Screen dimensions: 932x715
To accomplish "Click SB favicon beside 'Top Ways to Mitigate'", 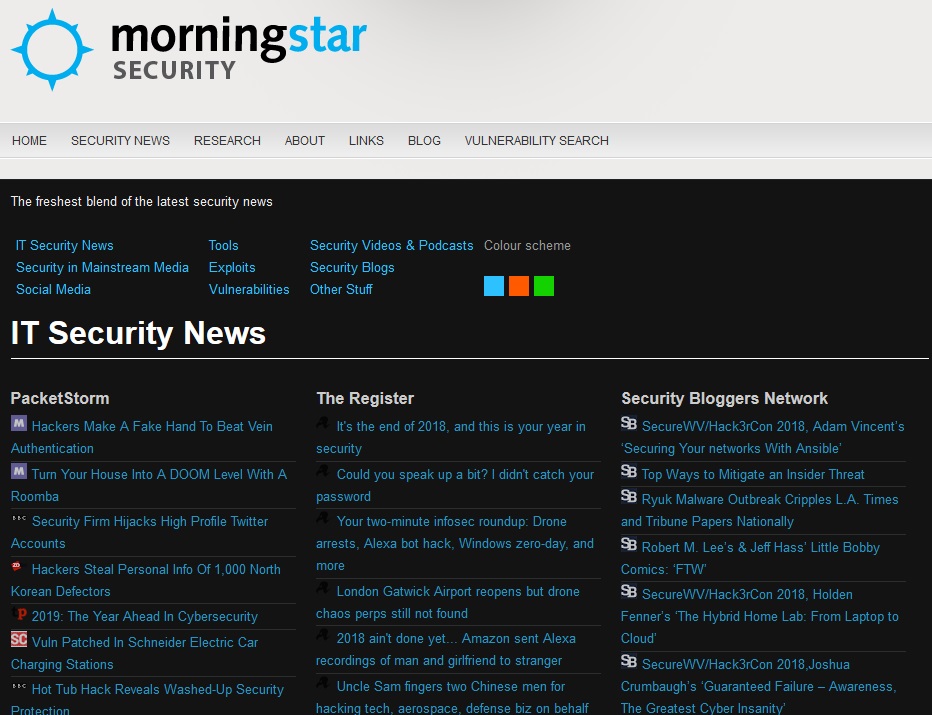I will point(629,471).
